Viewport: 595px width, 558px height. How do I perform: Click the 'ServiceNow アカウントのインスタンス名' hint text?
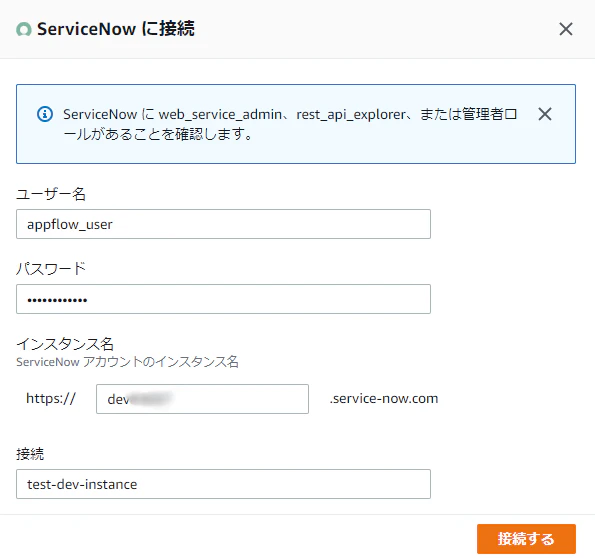127,362
